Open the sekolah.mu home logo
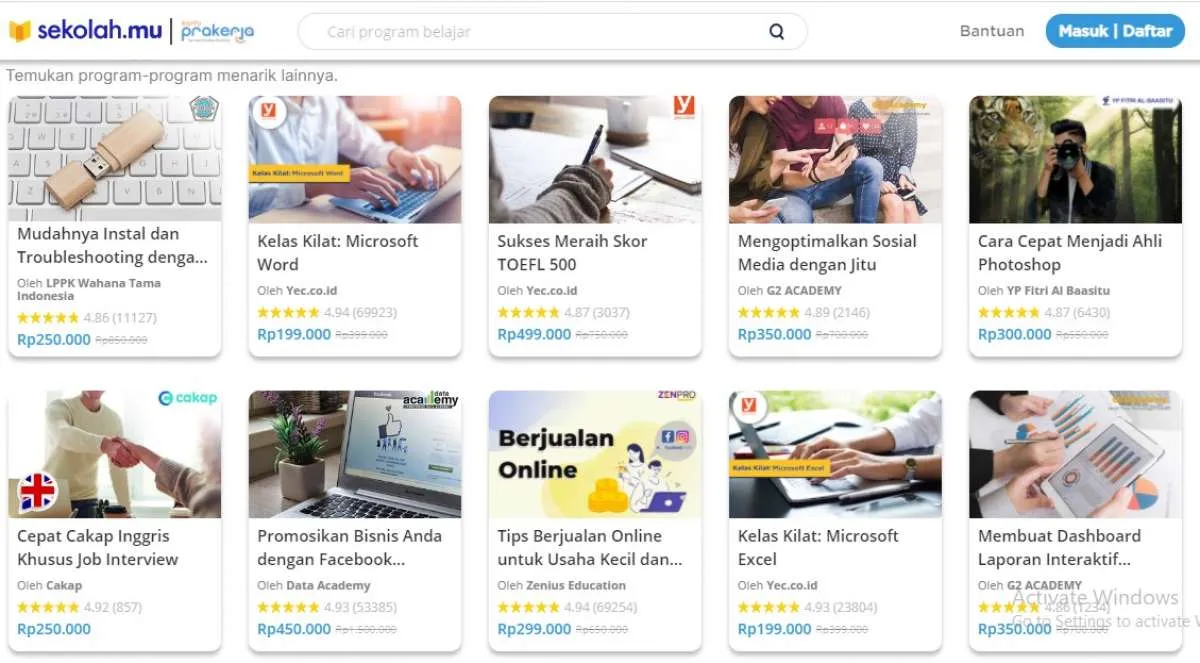1200x663 pixels. click(x=86, y=31)
